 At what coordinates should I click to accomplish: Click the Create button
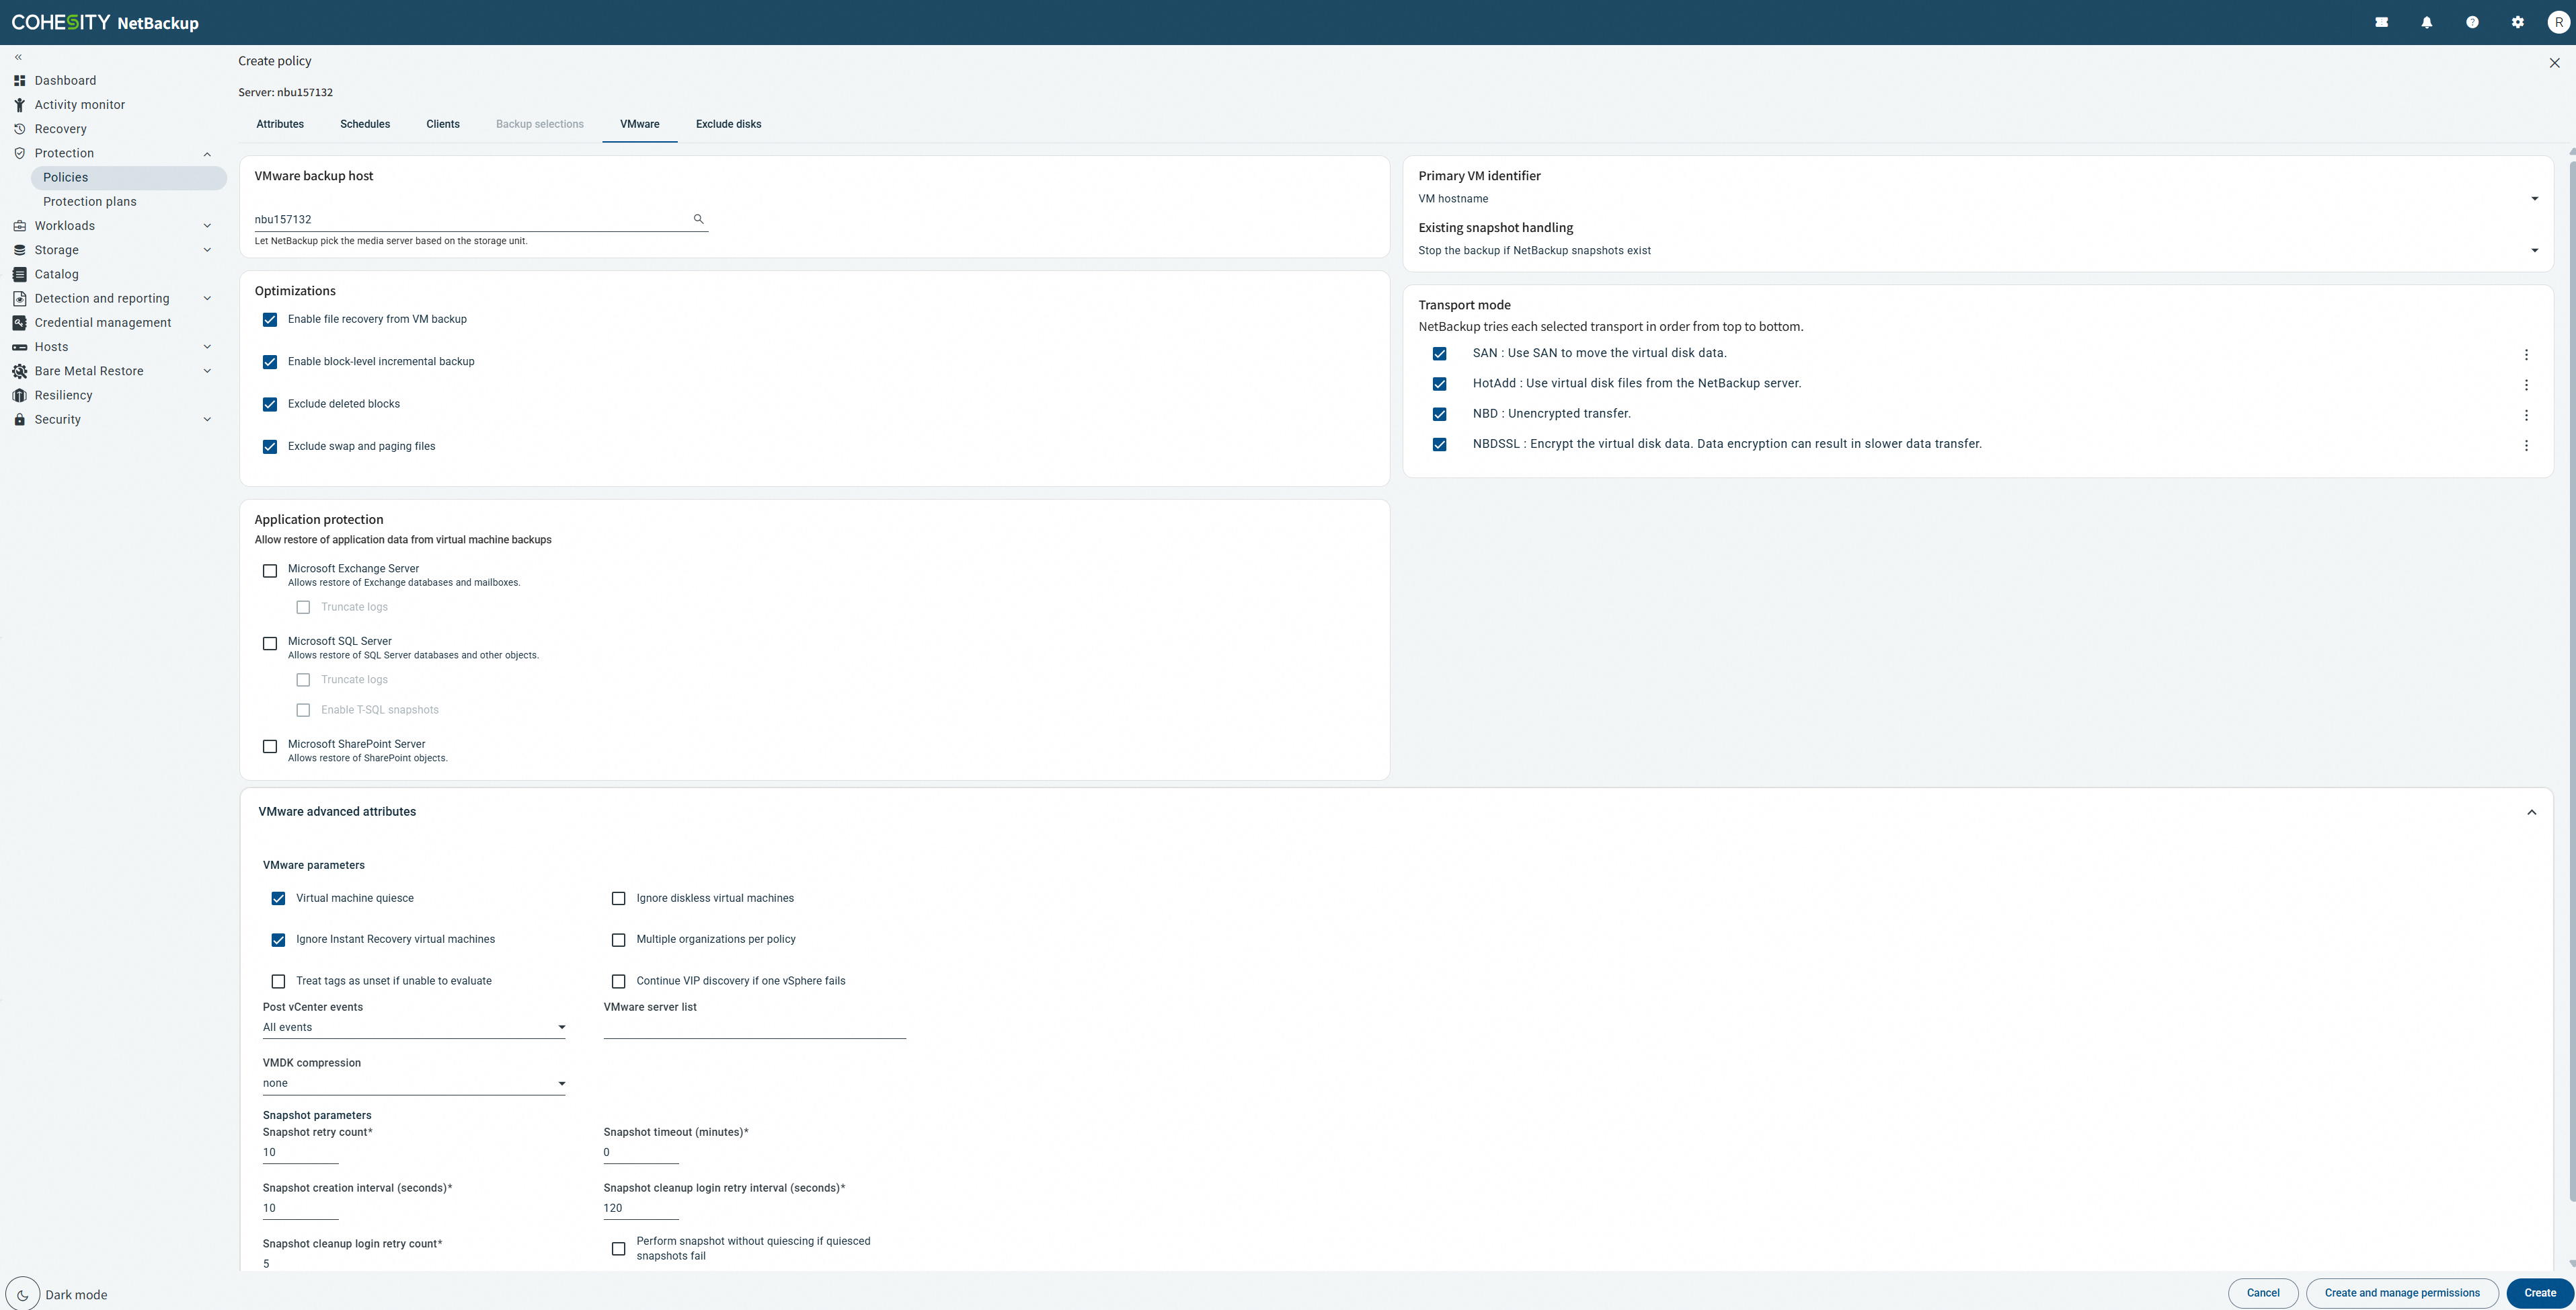tap(2540, 1293)
